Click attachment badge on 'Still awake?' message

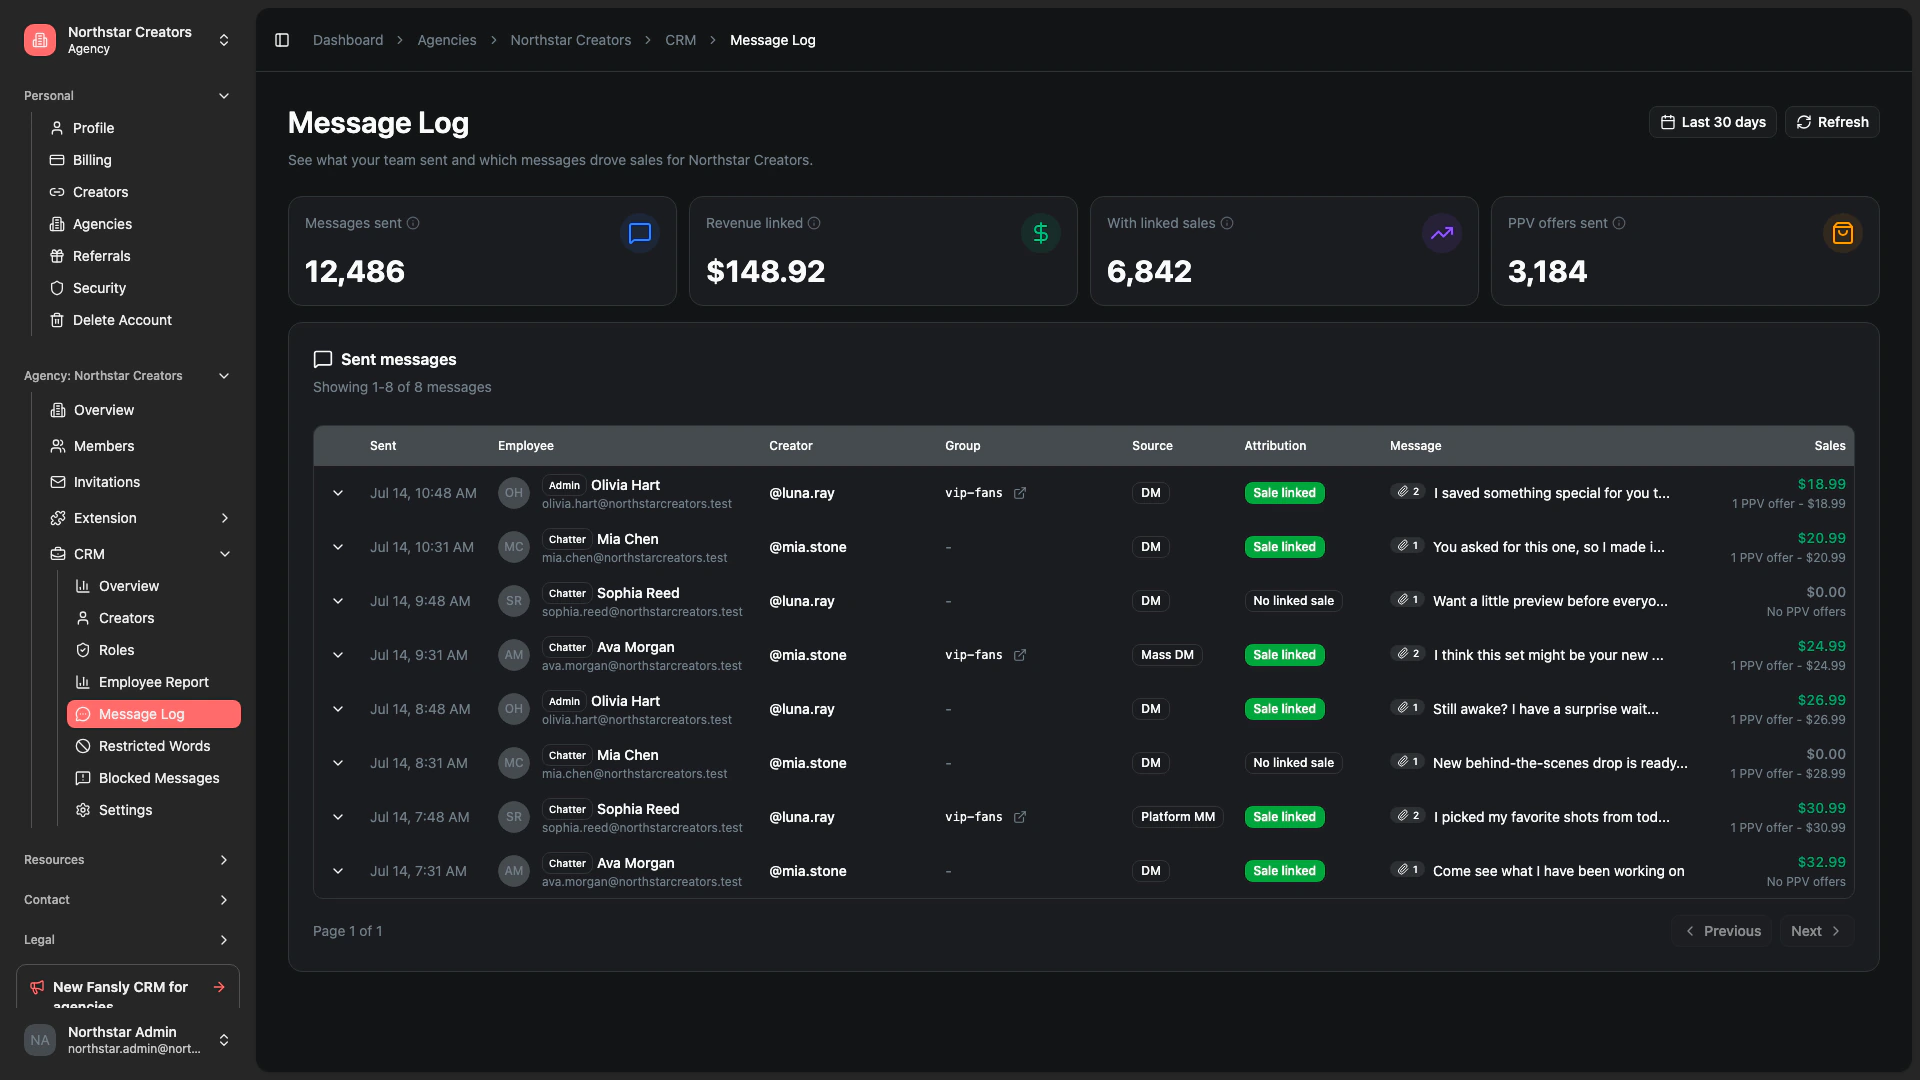(x=1407, y=708)
